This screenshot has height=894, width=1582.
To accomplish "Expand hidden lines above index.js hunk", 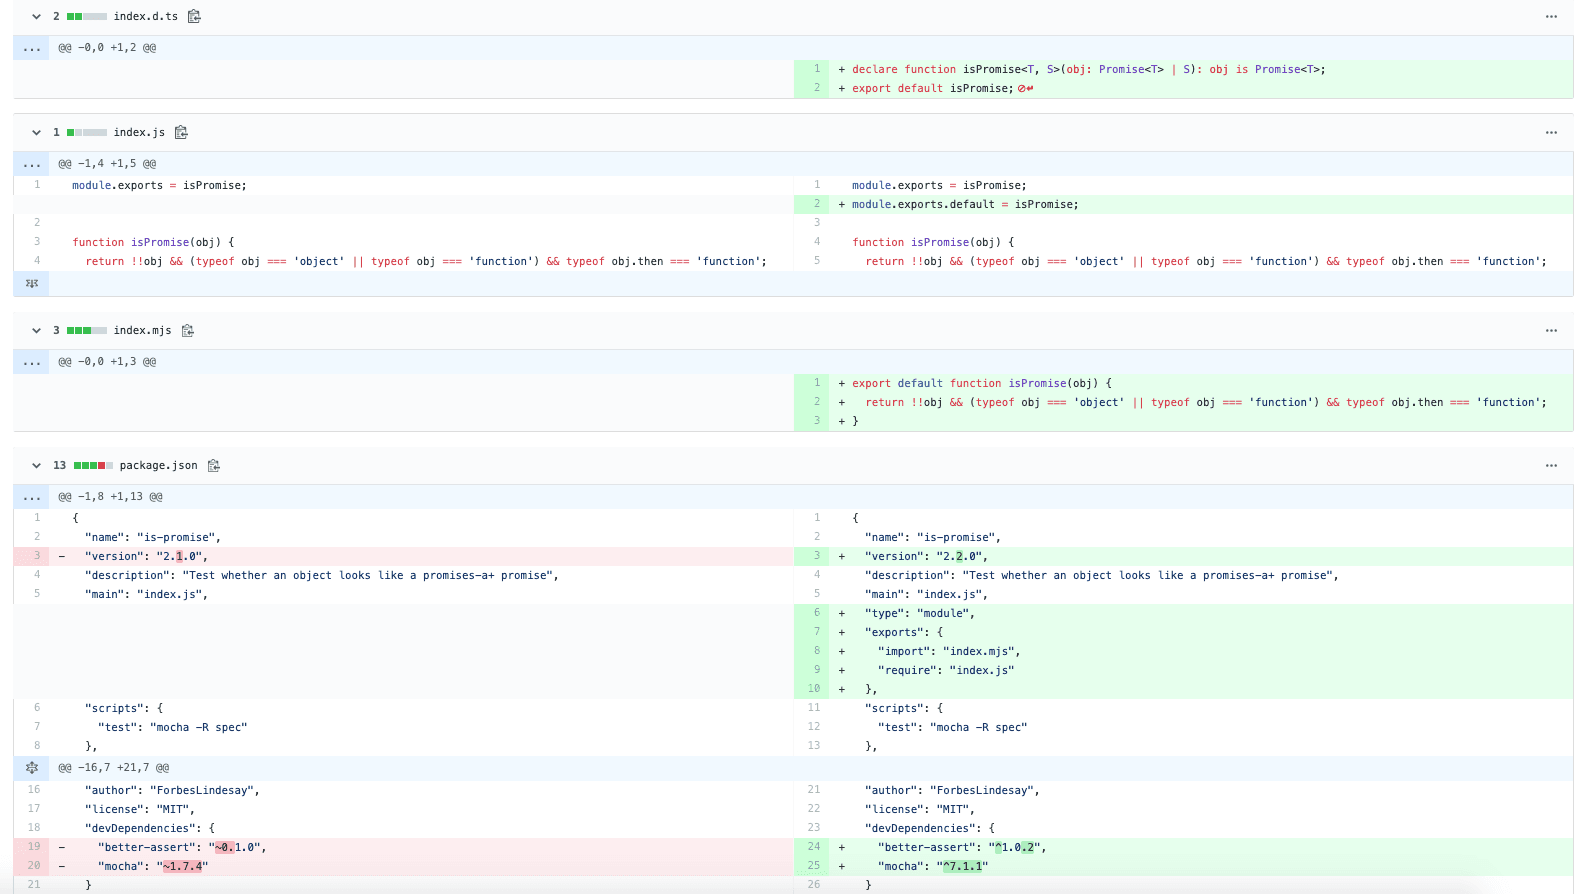I will [31, 164].
